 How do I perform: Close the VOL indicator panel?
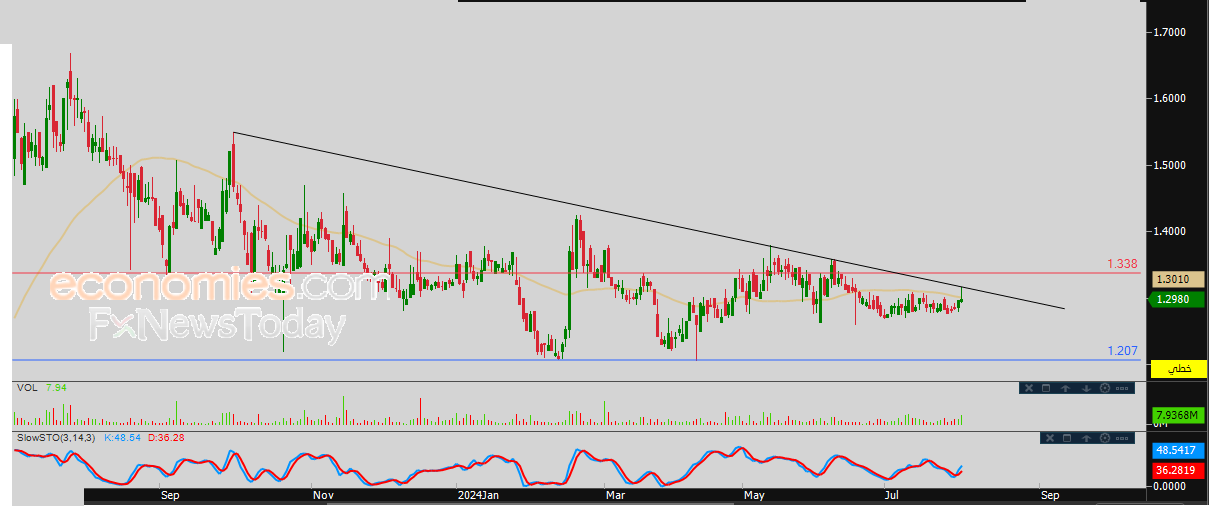click(x=1029, y=388)
